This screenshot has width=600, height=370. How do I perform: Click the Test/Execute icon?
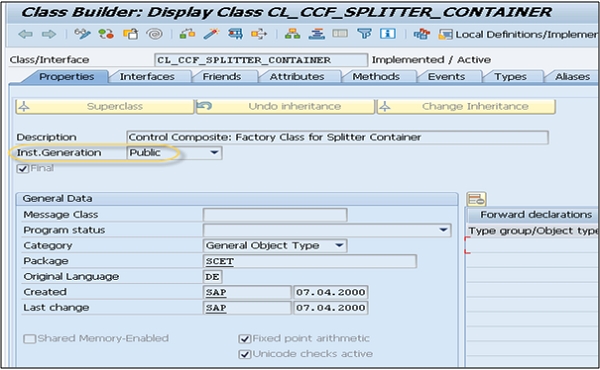(235, 34)
